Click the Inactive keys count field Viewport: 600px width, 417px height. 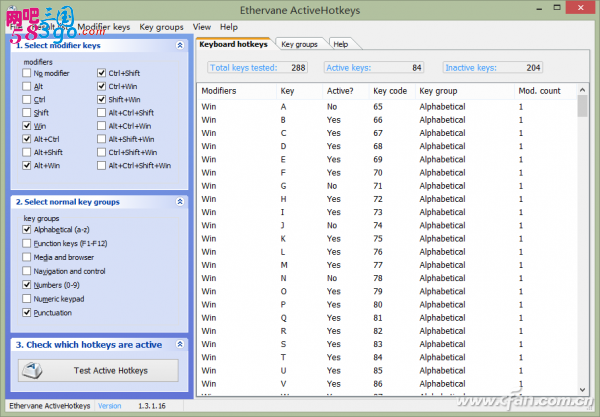coord(492,68)
